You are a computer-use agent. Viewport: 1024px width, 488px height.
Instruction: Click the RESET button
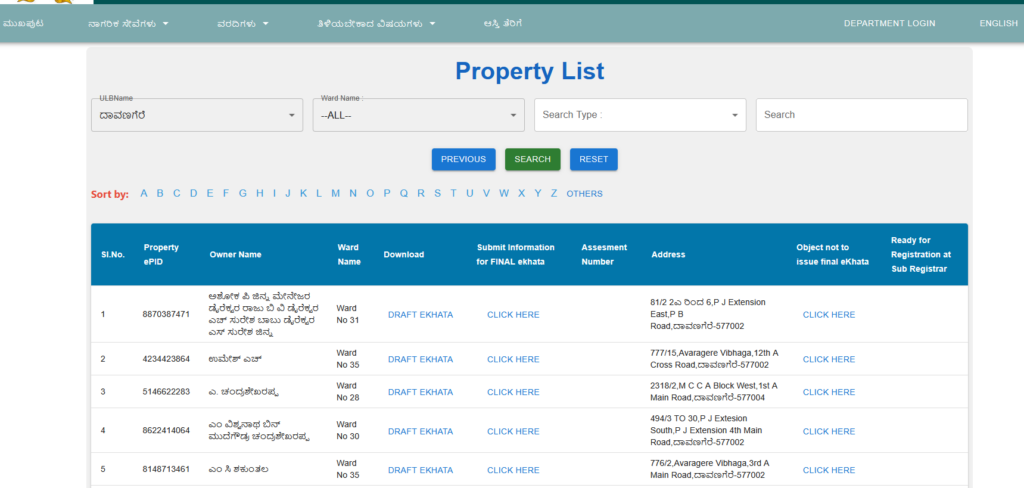pos(594,159)
